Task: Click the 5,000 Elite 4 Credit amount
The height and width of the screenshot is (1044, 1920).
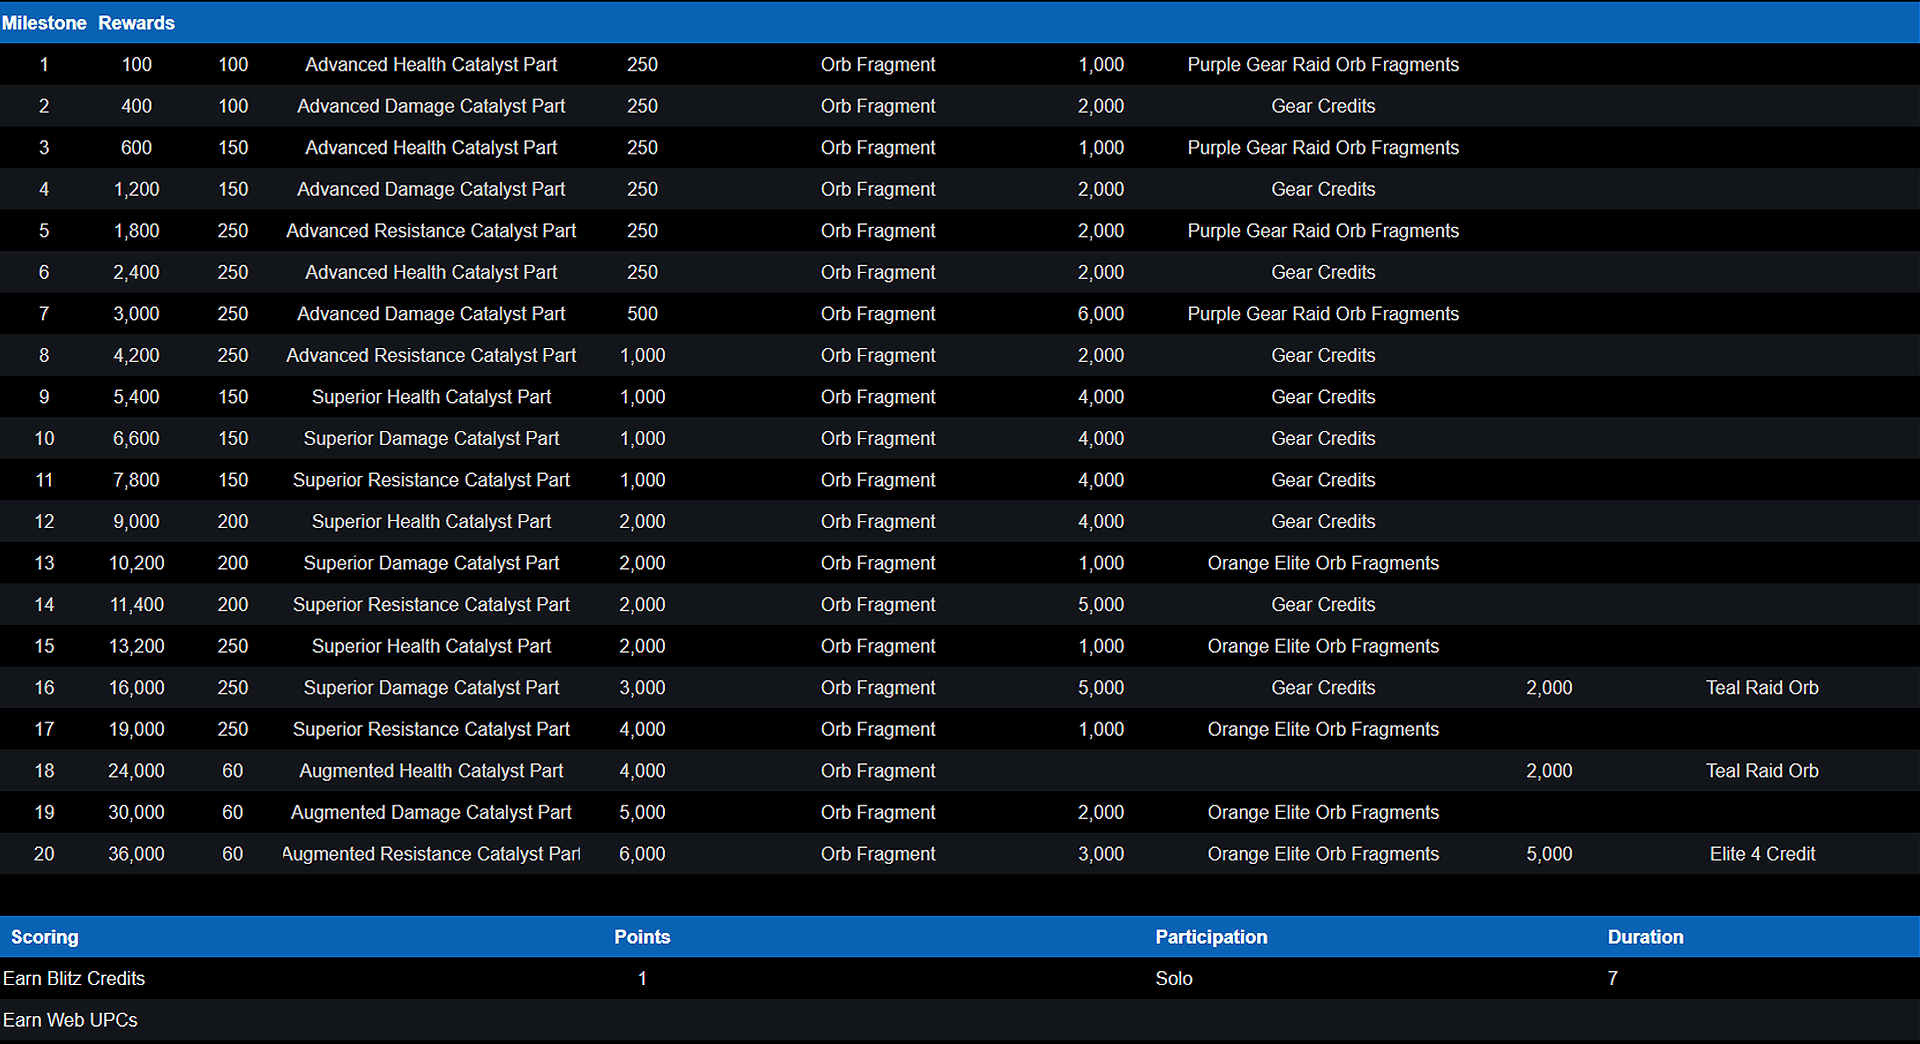Action: coord(1549,854)
